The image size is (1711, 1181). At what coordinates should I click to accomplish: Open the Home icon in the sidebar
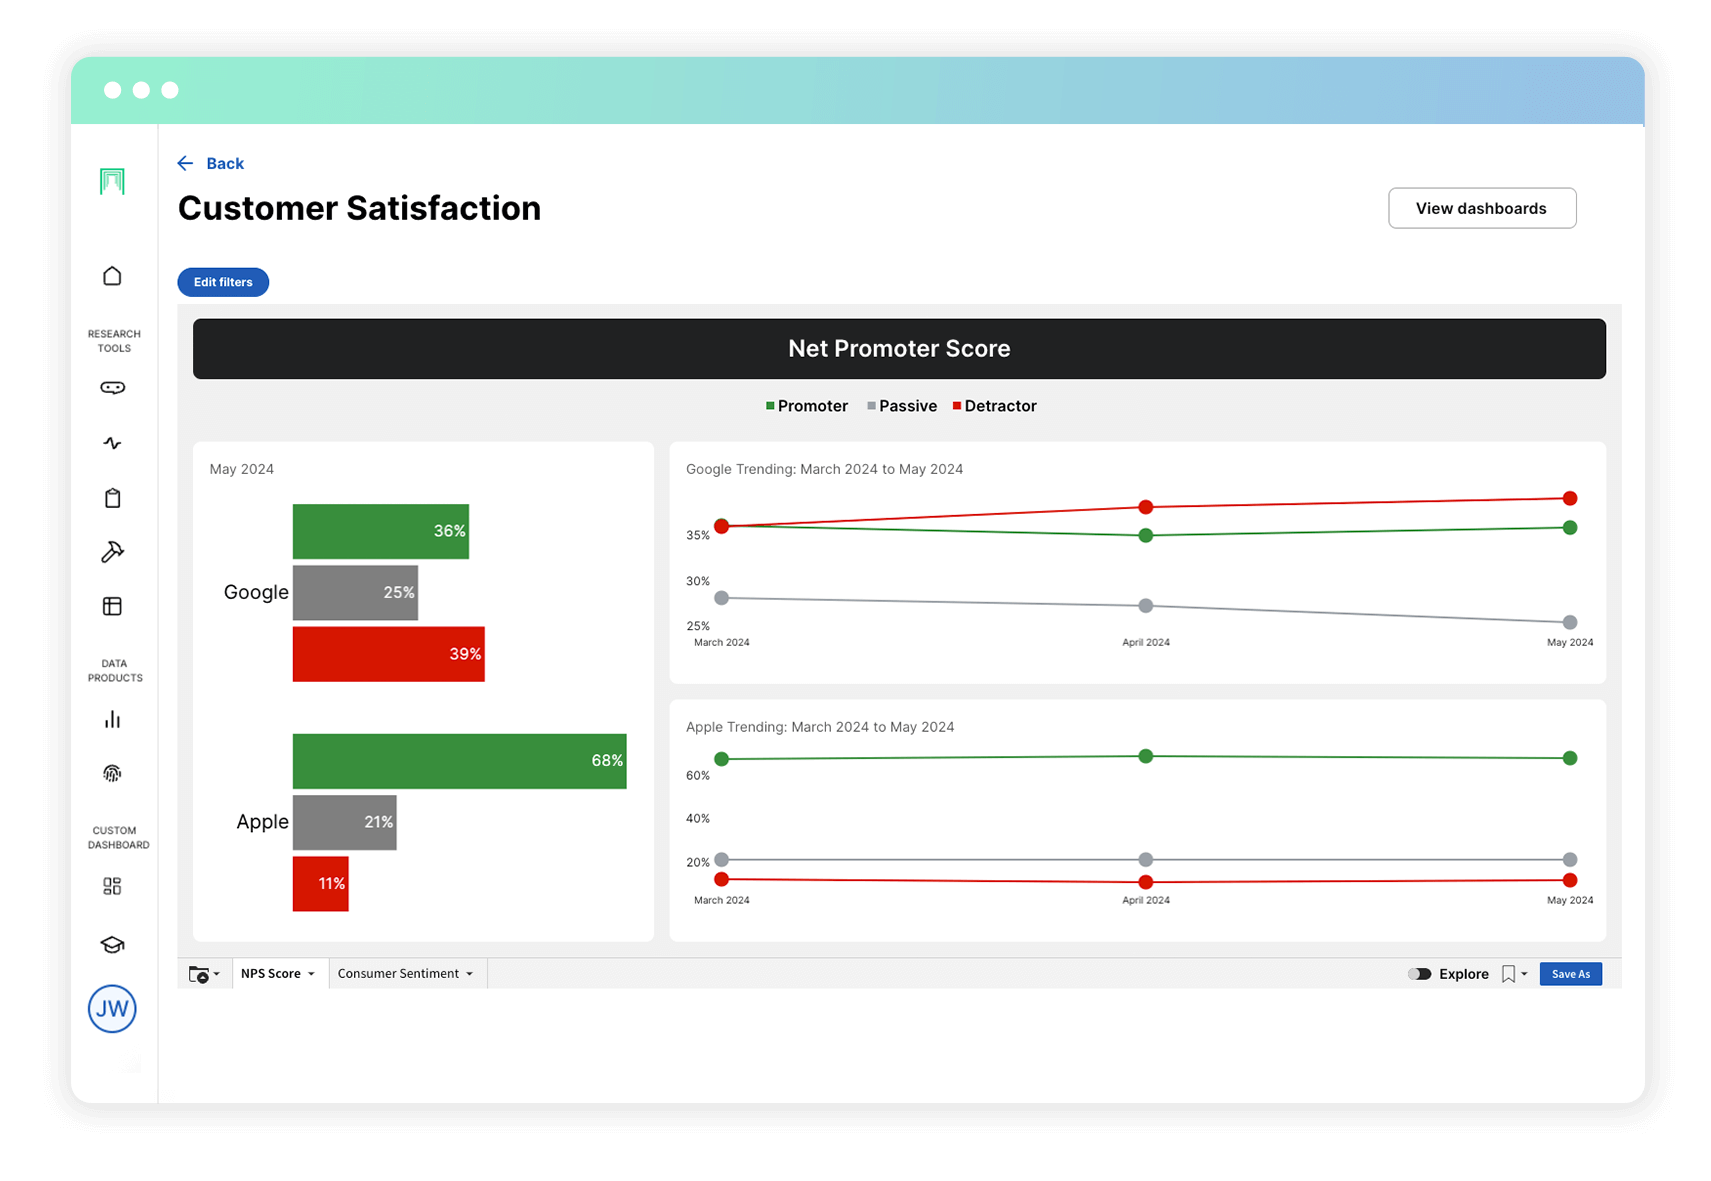[112, 275]
